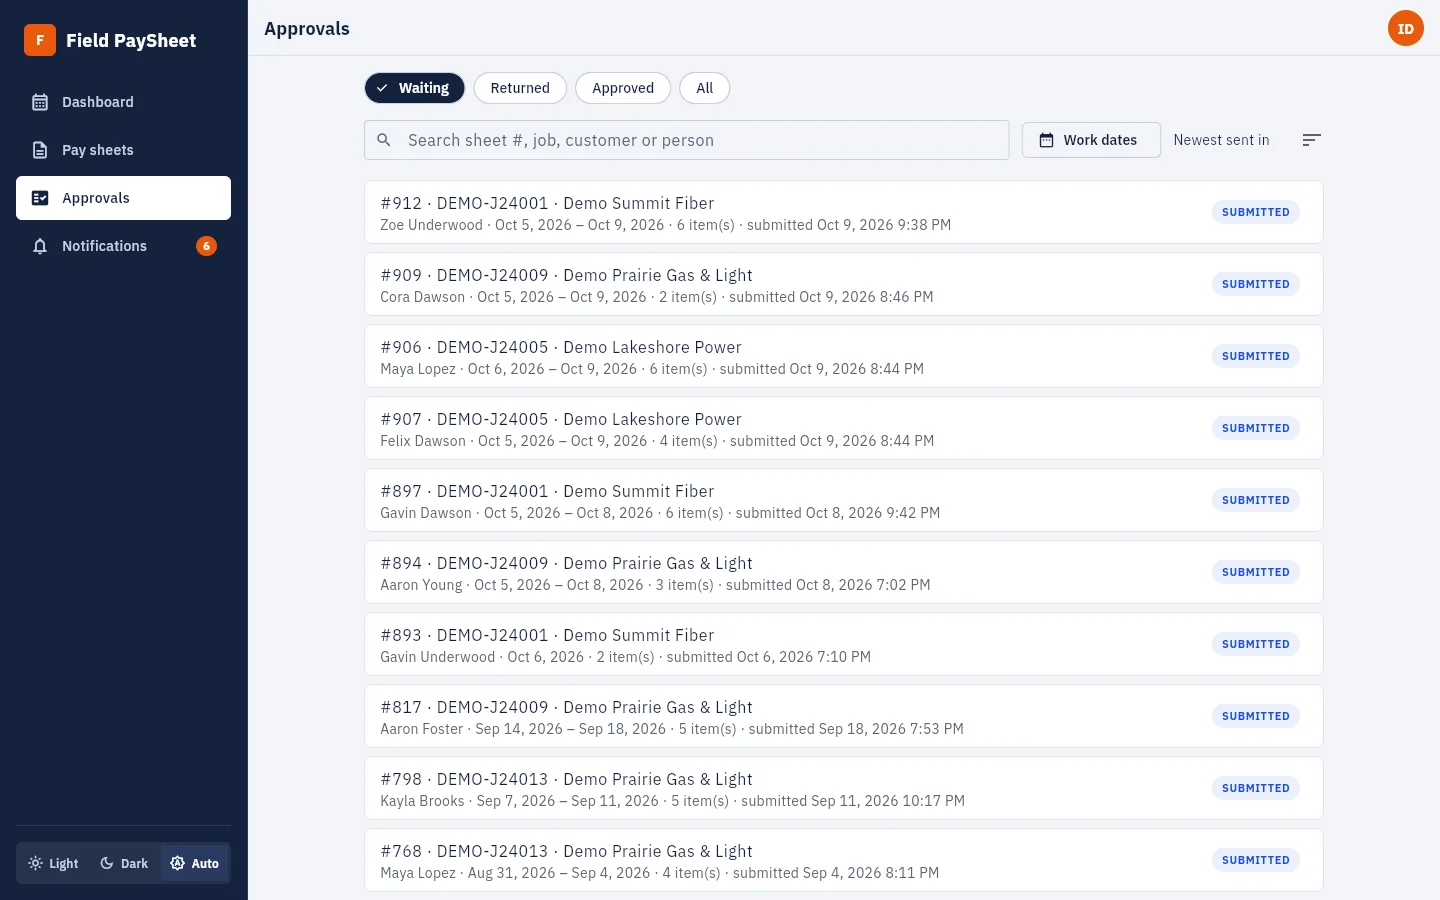Select the Waiting filter chip
Screen dimensions: 1440x900
(414, 88)
